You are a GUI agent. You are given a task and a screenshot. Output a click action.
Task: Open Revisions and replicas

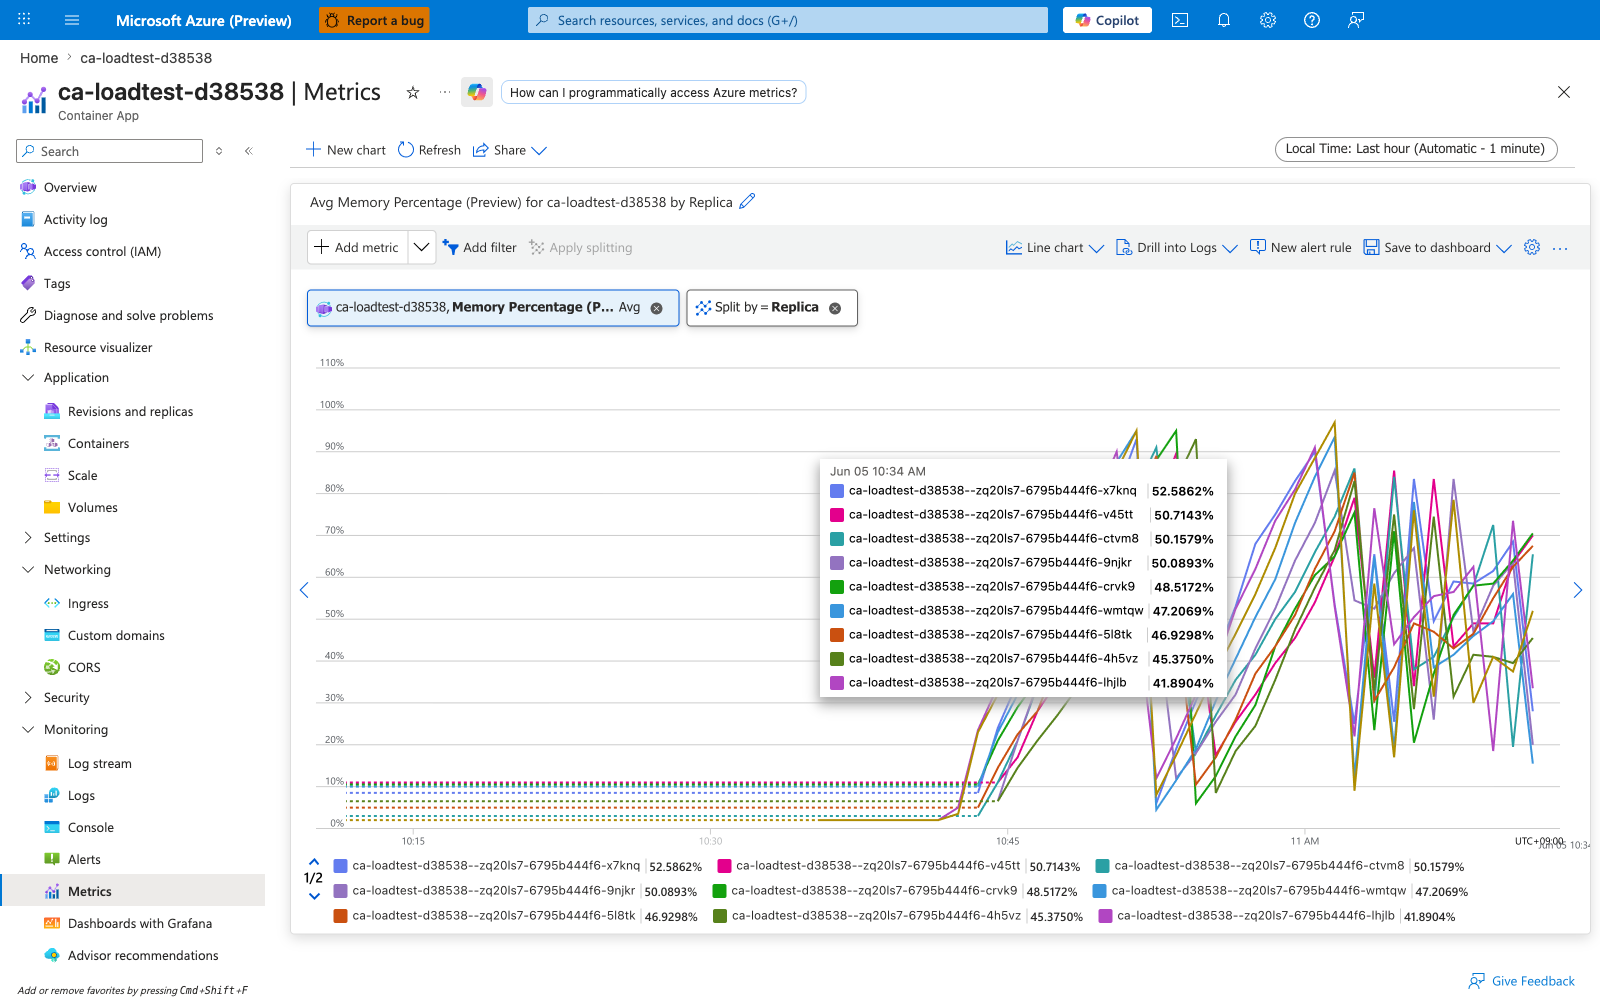pos(130,411)
